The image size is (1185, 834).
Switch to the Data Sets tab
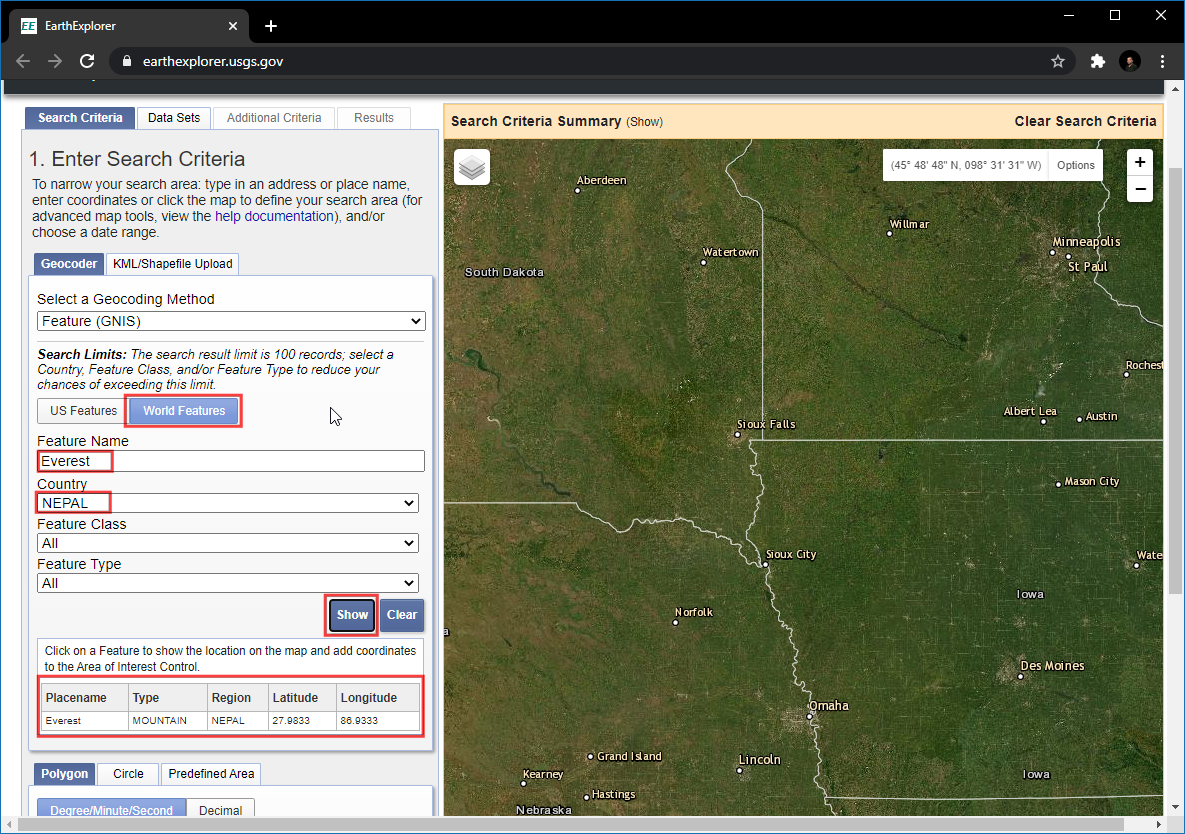click(174, 118)
